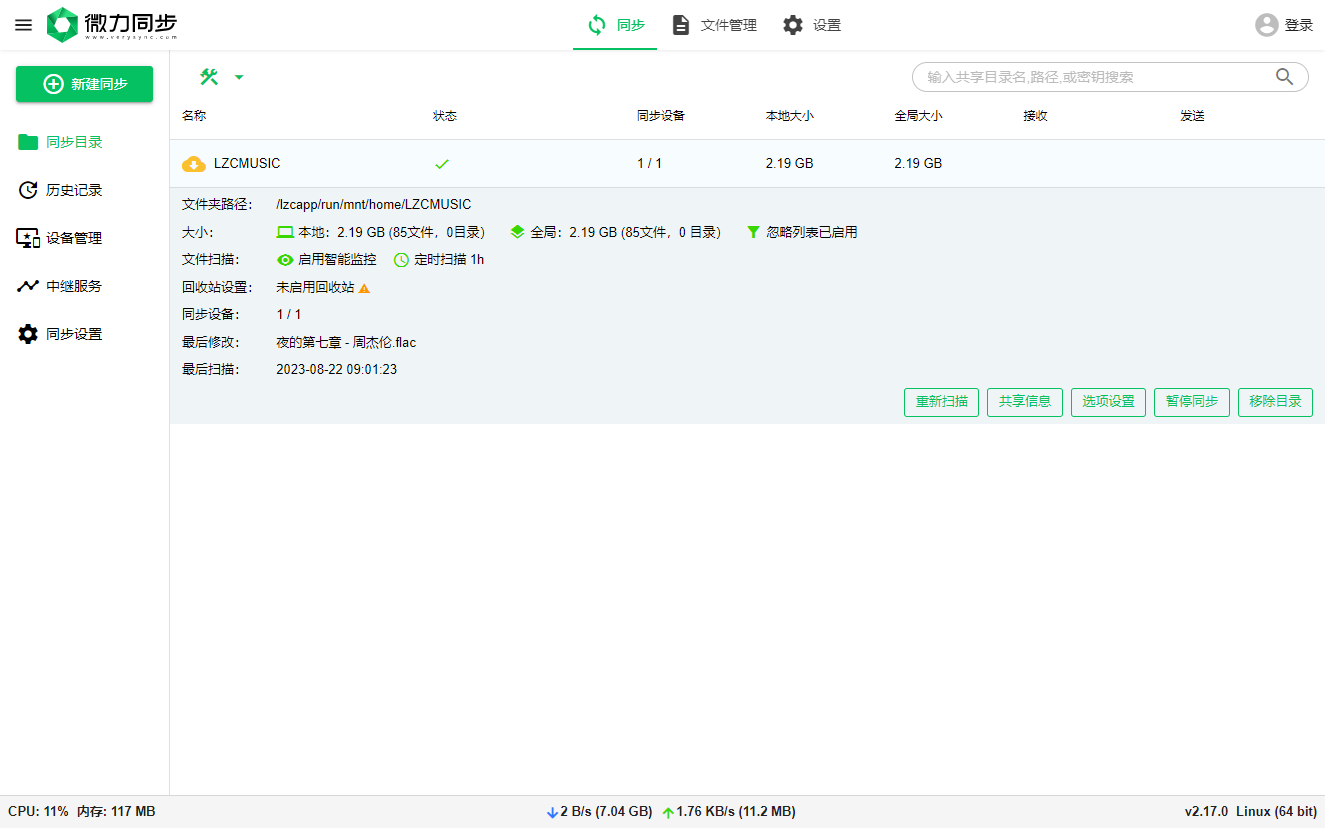This screenshot has height=828, width=1325.
Task: Click the 未启用回收站 text
Action: tap(315, 287)
